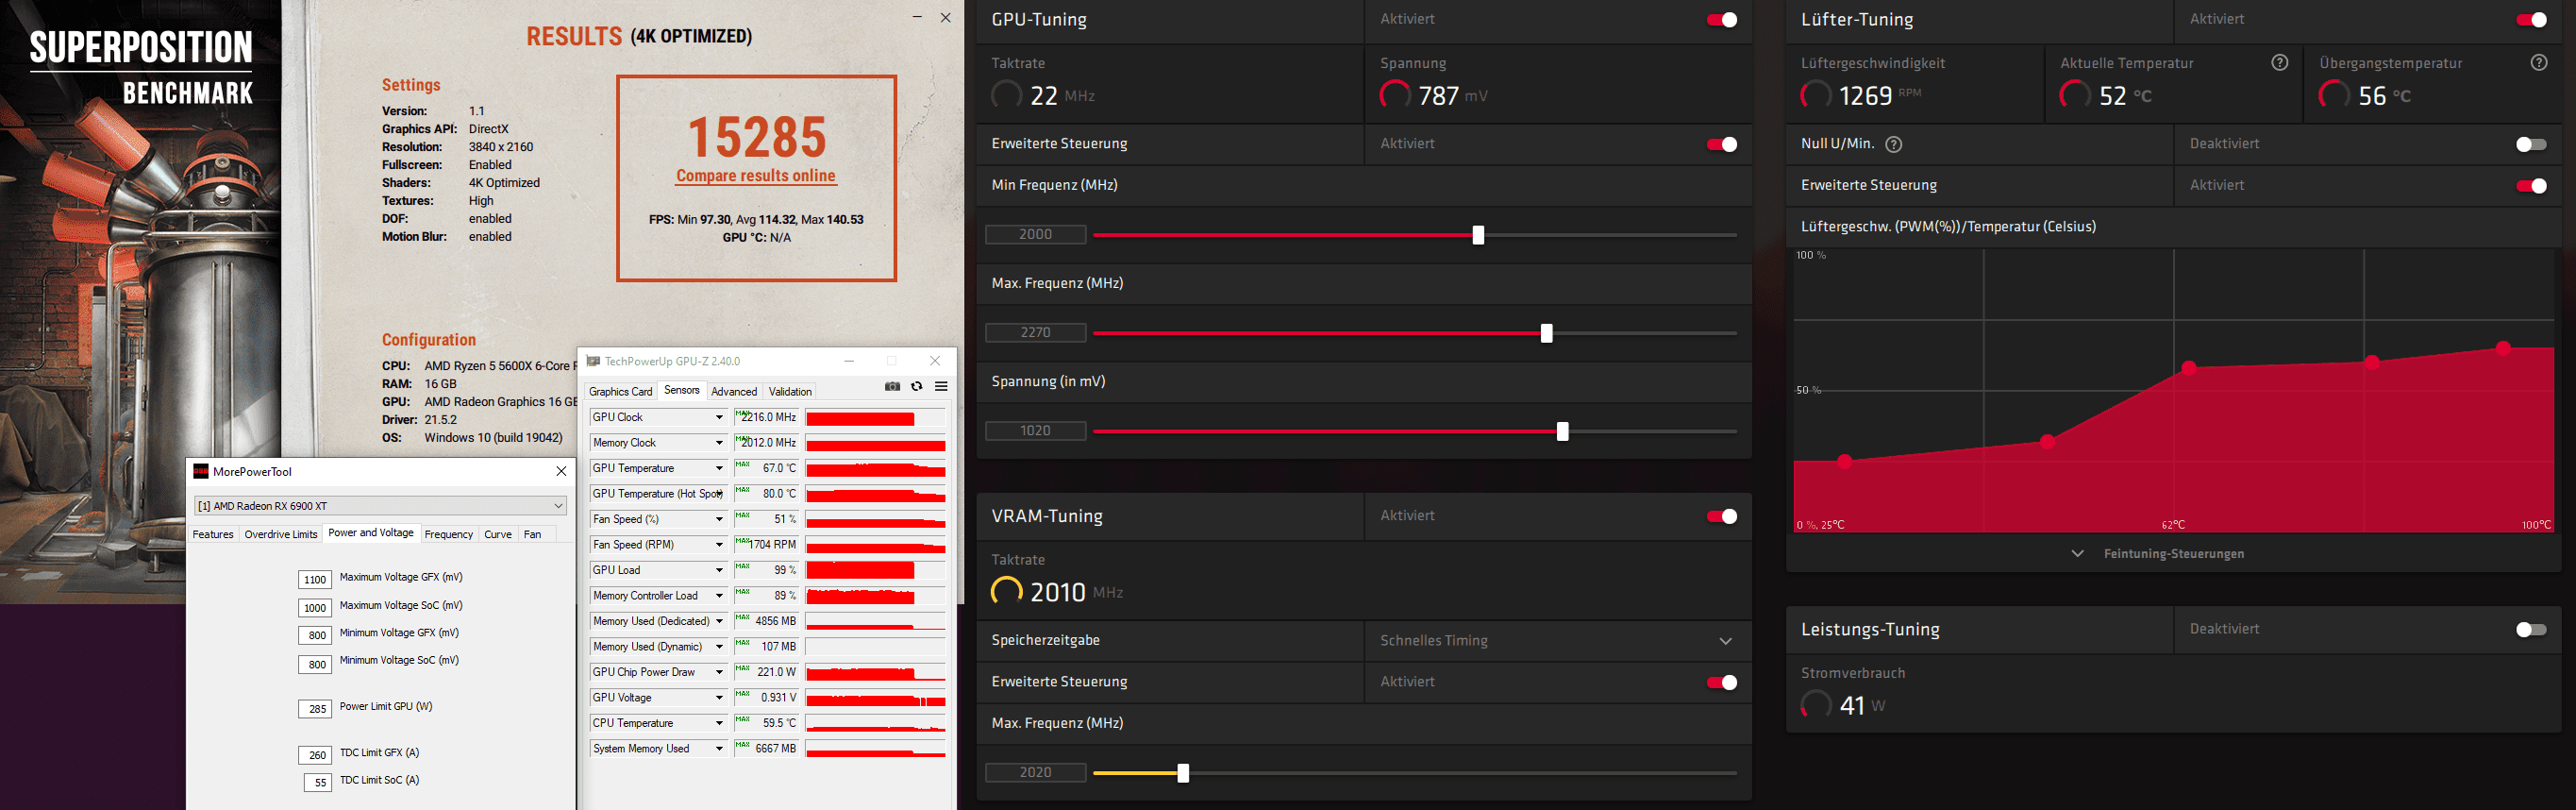2576x810 pixels.
Task: Select the GPU-Z Sensors tab
Action: [681, 391]
